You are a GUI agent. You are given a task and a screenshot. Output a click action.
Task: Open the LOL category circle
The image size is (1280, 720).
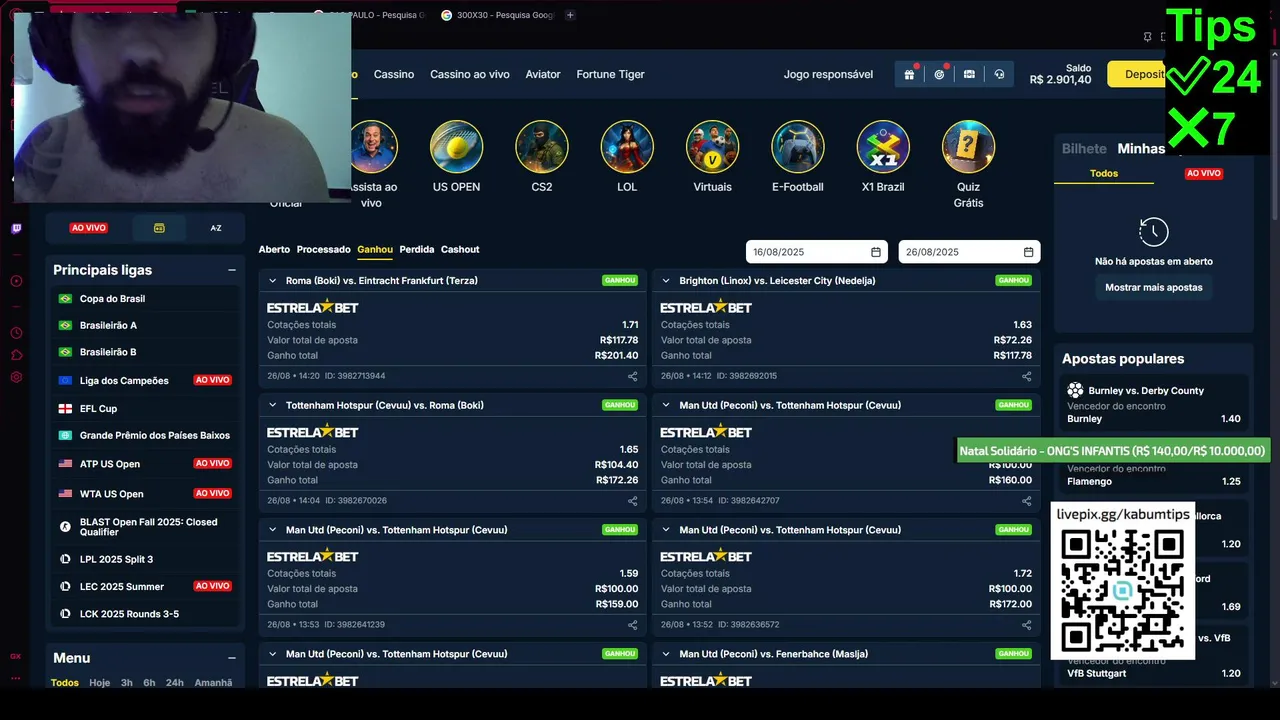tap(627, 147)
